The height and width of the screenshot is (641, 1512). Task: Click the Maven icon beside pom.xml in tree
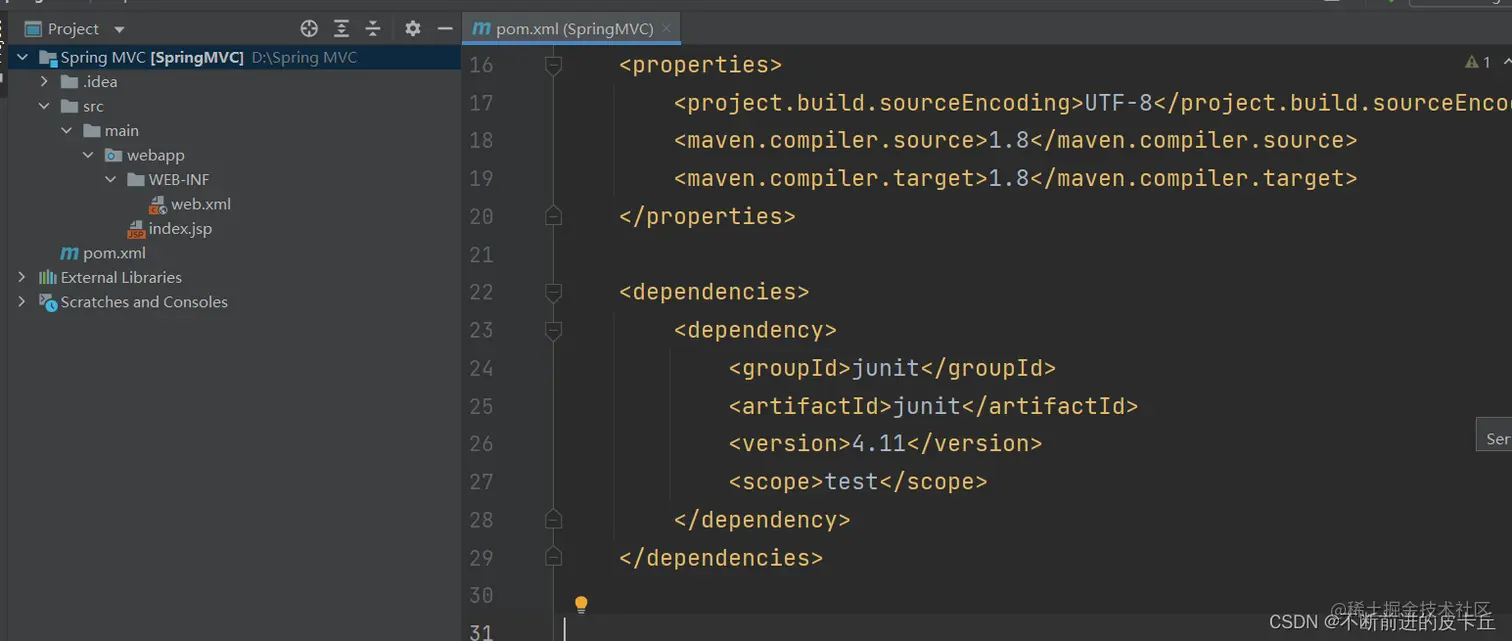pyautogui.click(x=70, y=253)
